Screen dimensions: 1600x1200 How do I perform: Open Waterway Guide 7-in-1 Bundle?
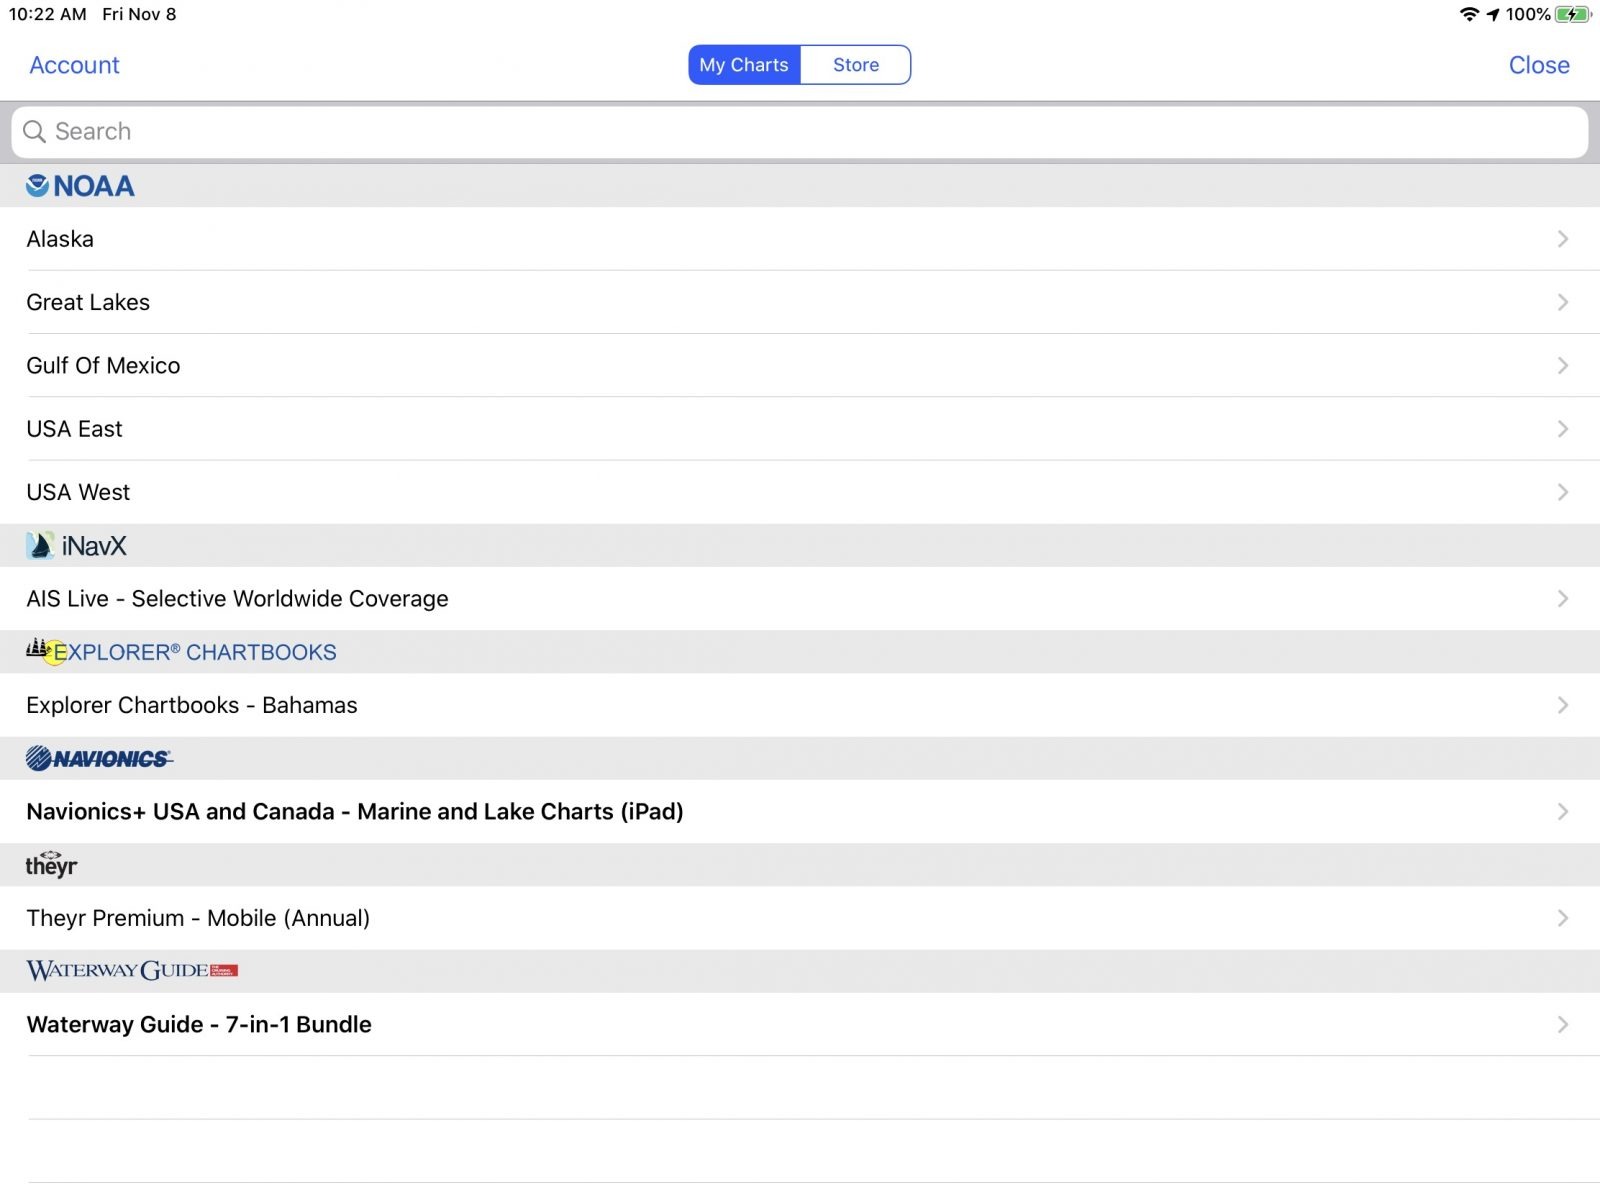coord(800,1024)
